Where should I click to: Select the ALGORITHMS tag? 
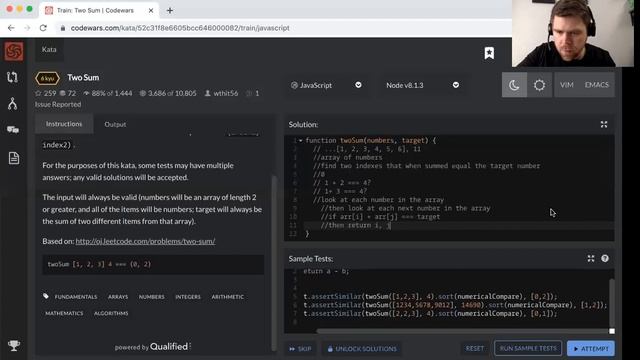(111, 313)
